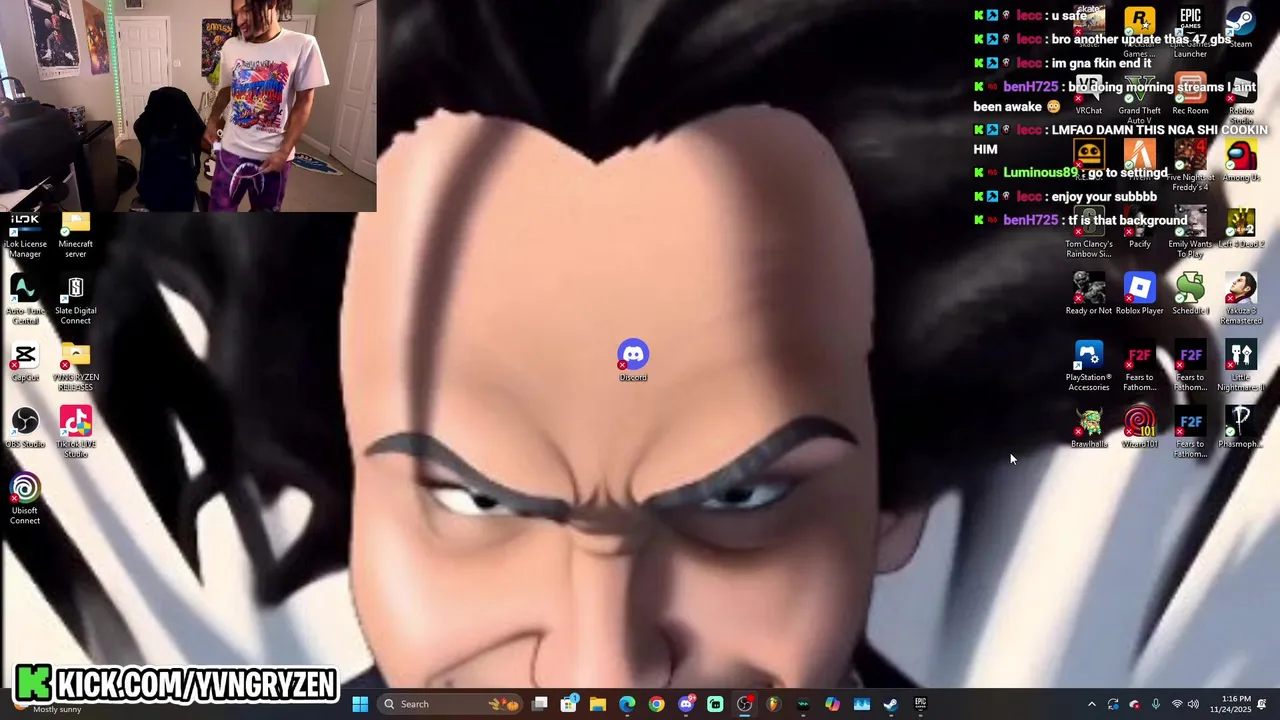Open the Steam desktop shortcut
The image size is (1280, 720).
[x=1240, y=26]
